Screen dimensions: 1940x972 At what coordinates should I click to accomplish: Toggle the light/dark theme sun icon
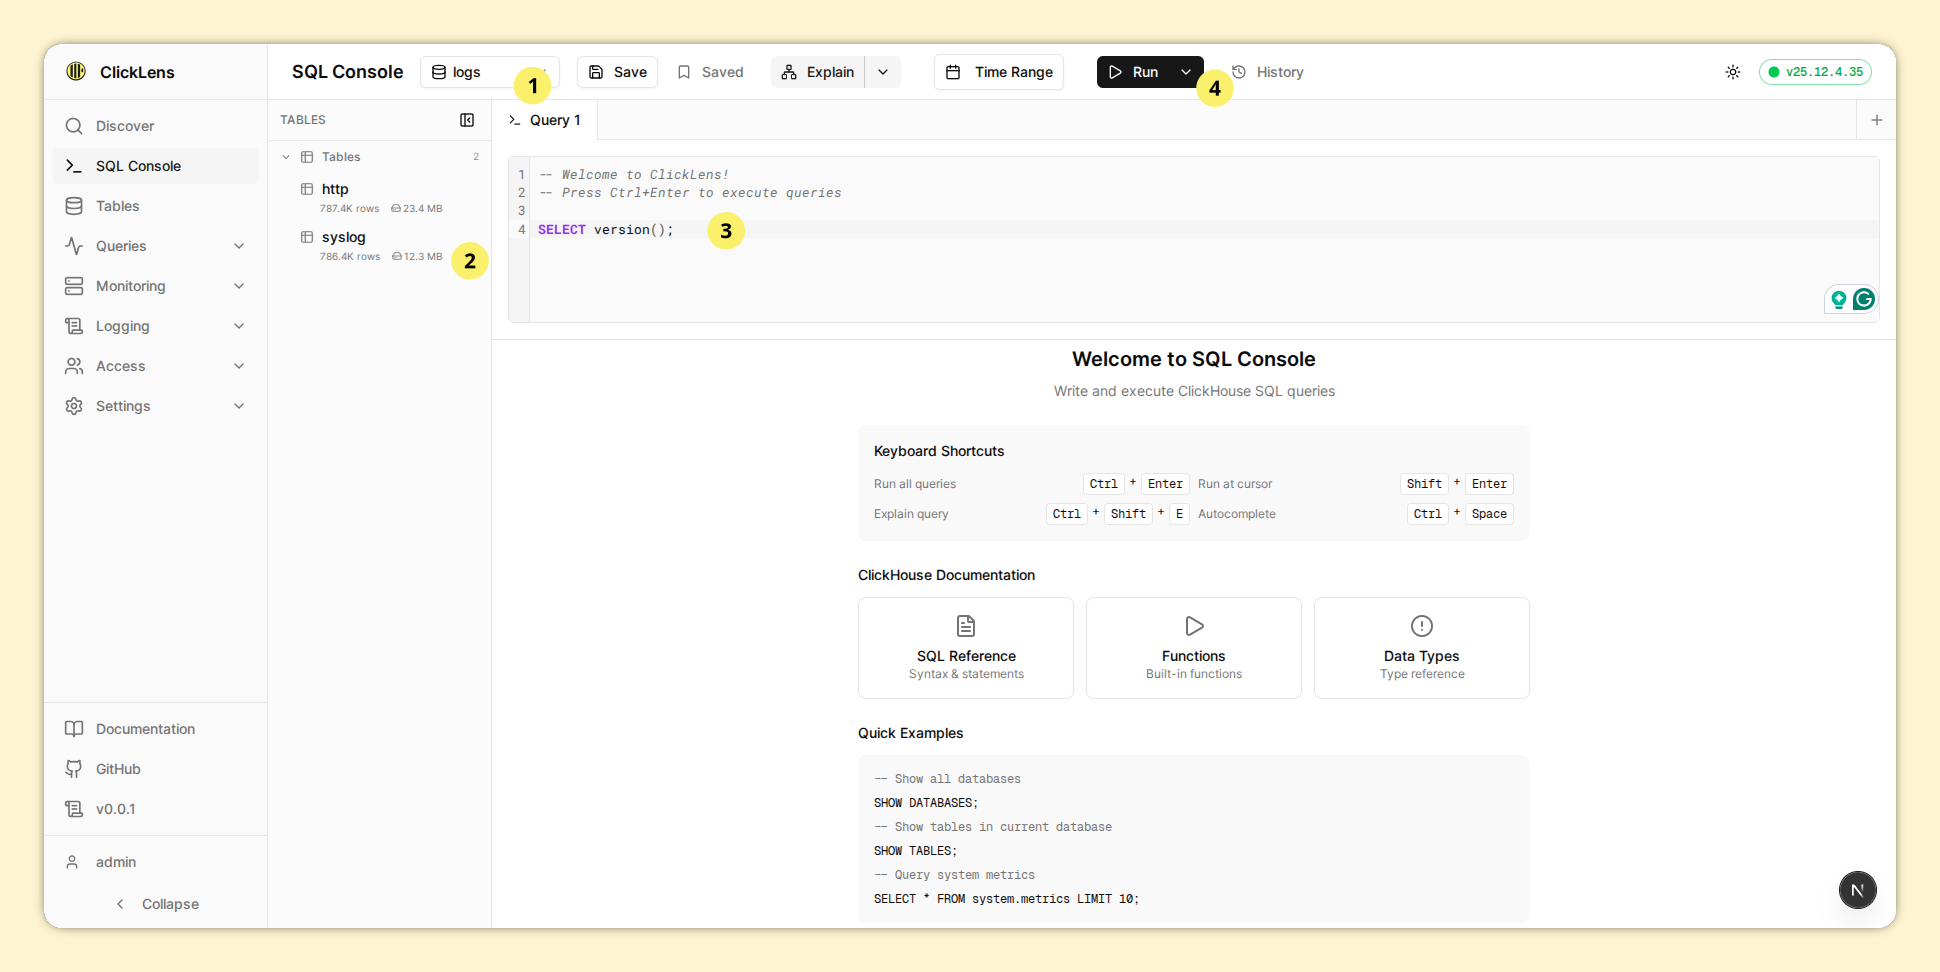[1732, 72]
